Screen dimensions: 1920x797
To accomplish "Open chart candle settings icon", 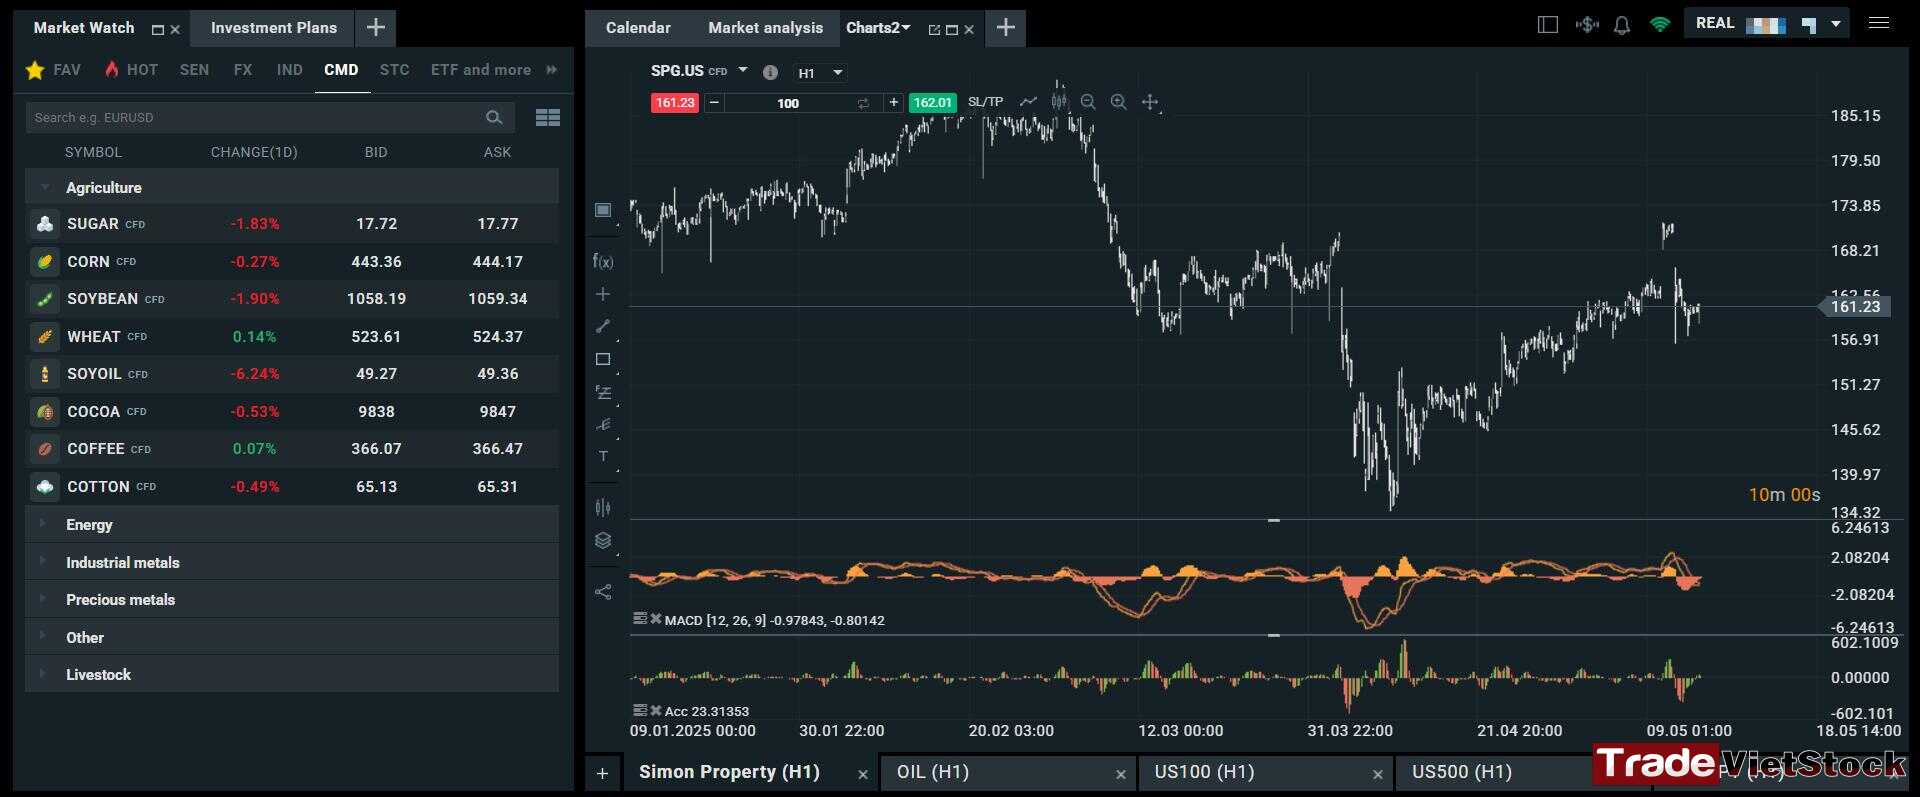I will coord(603,507).
